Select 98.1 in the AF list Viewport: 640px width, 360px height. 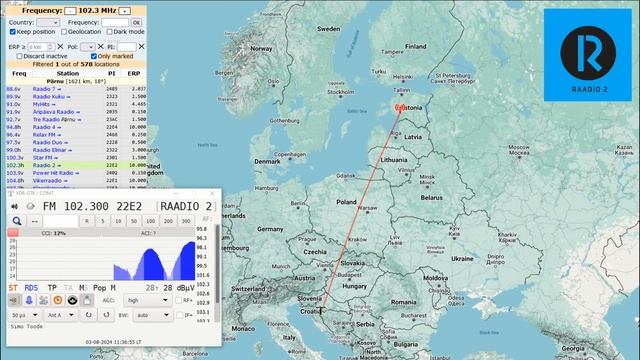point(202,247)
